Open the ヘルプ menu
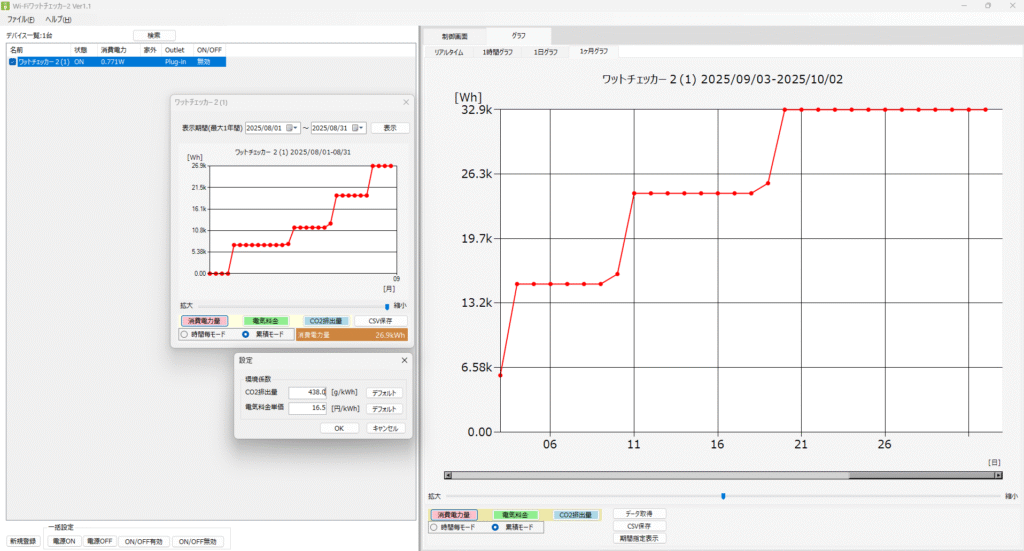The width and height of the screenshot is (1024, 551). 57,20
